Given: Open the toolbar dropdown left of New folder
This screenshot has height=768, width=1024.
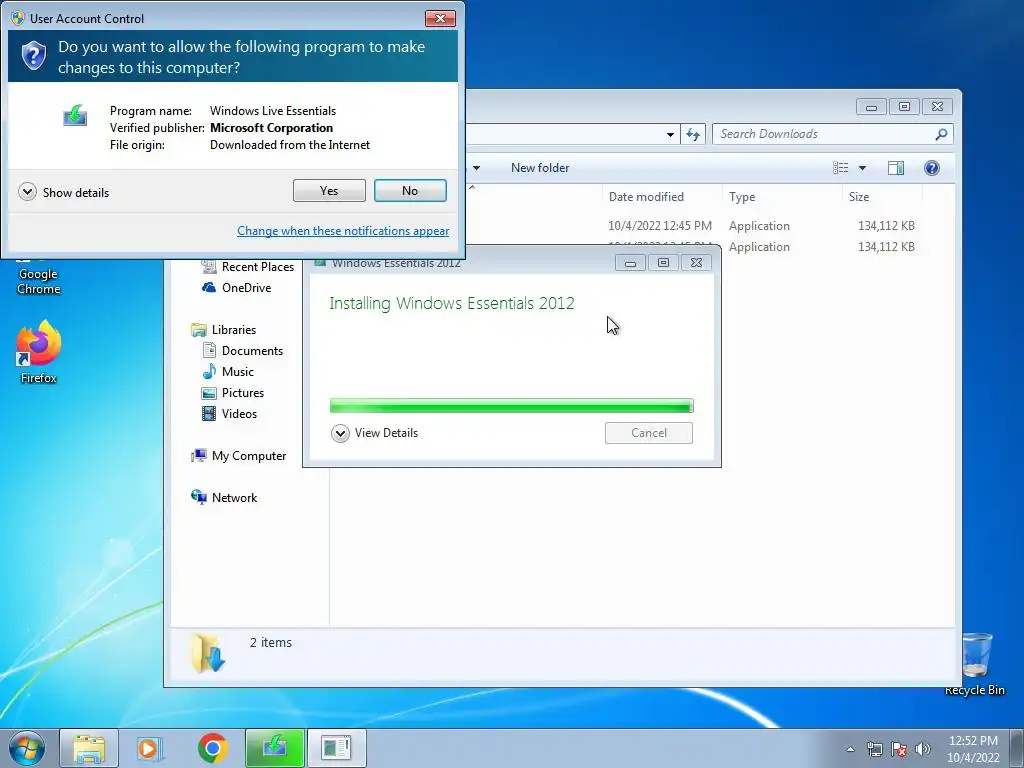Looking at the screenshot, I should [x=477, y=168].
